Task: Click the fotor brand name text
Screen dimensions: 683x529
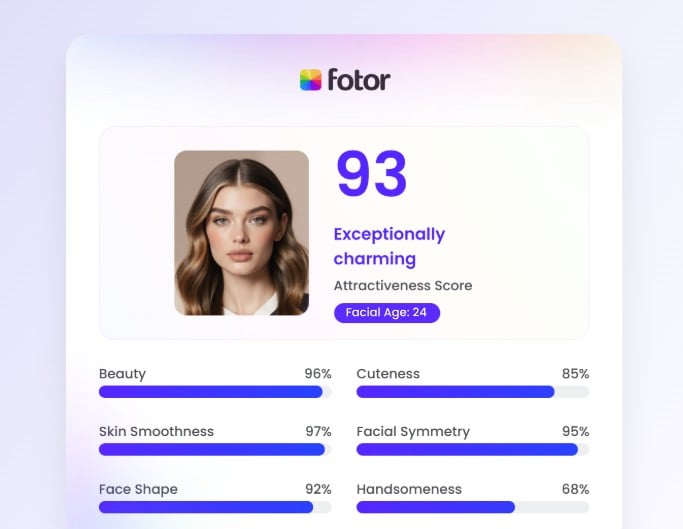Action: pos(358,80)
